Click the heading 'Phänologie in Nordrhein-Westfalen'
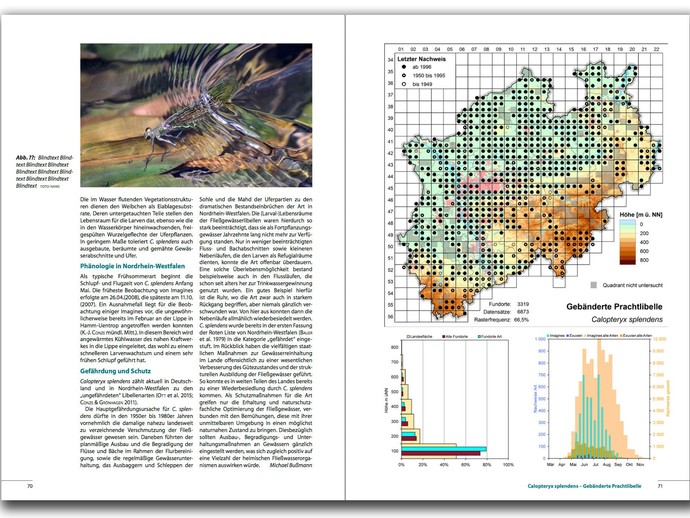690x518 pixels. click(x=132, y=266)
